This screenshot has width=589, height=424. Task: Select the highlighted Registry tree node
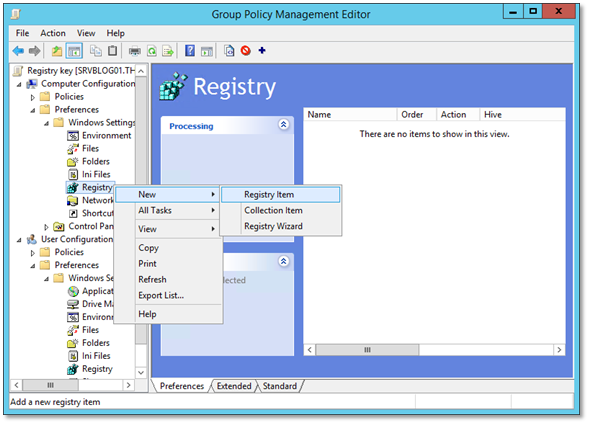point(90,187)
